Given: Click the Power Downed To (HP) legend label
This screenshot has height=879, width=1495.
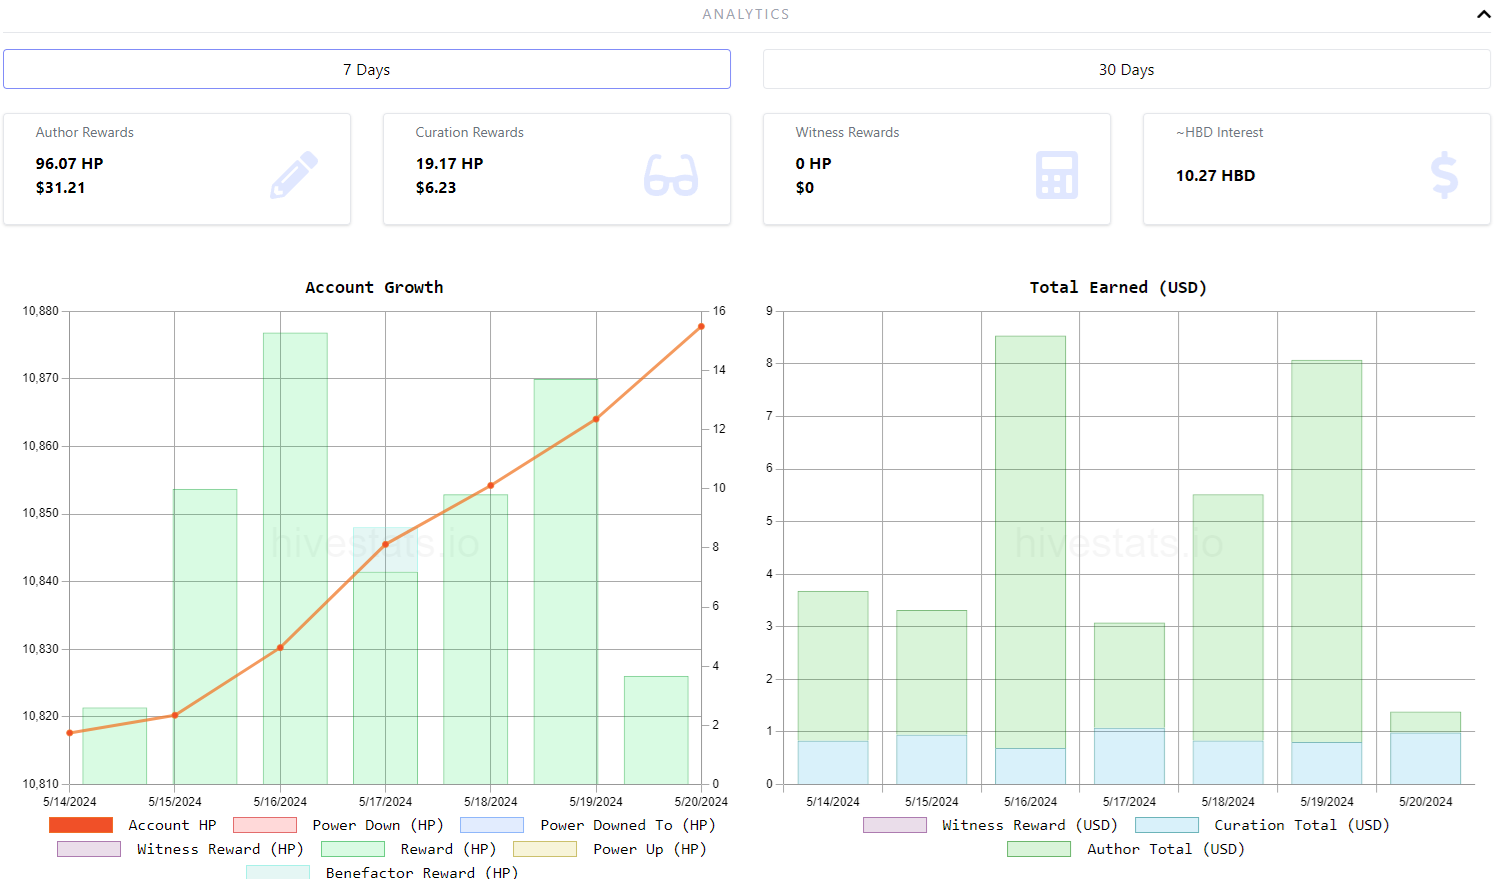Looking at the screenshot, I should [628, 825].
